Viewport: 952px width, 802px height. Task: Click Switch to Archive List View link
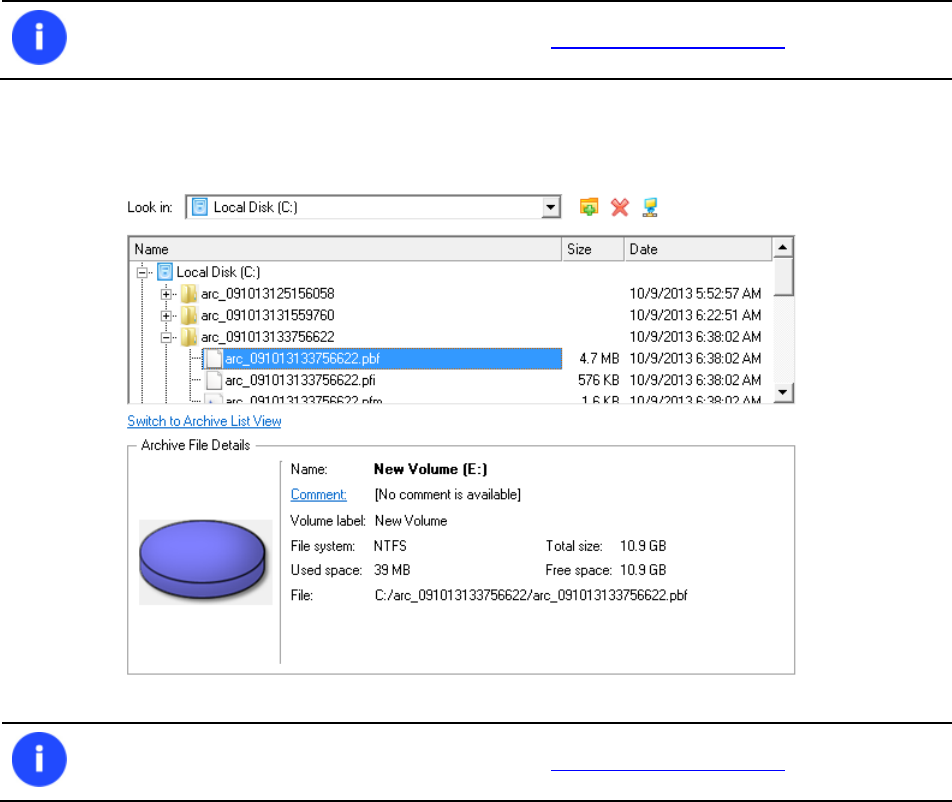pyautogui.click(x=204, y=421)
